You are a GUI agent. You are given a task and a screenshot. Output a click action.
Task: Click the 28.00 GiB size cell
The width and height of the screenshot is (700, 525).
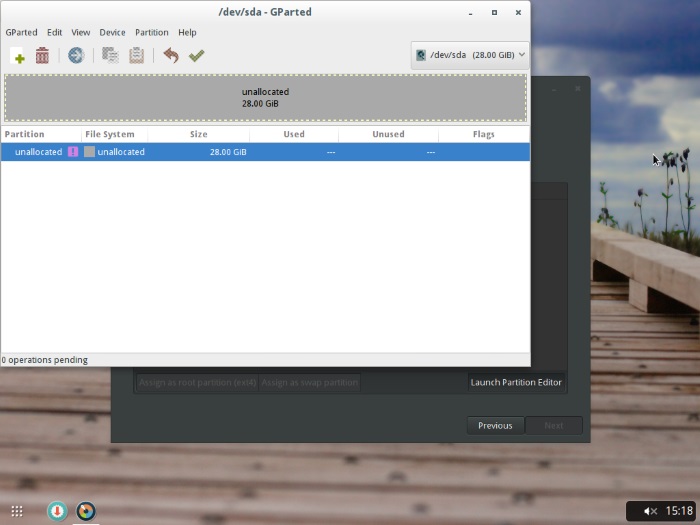pyautogui.click(x=228, y=152)
